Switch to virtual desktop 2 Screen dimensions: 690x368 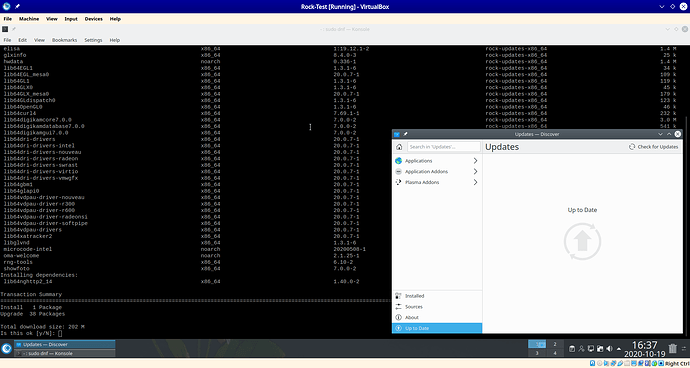(555, 344)
